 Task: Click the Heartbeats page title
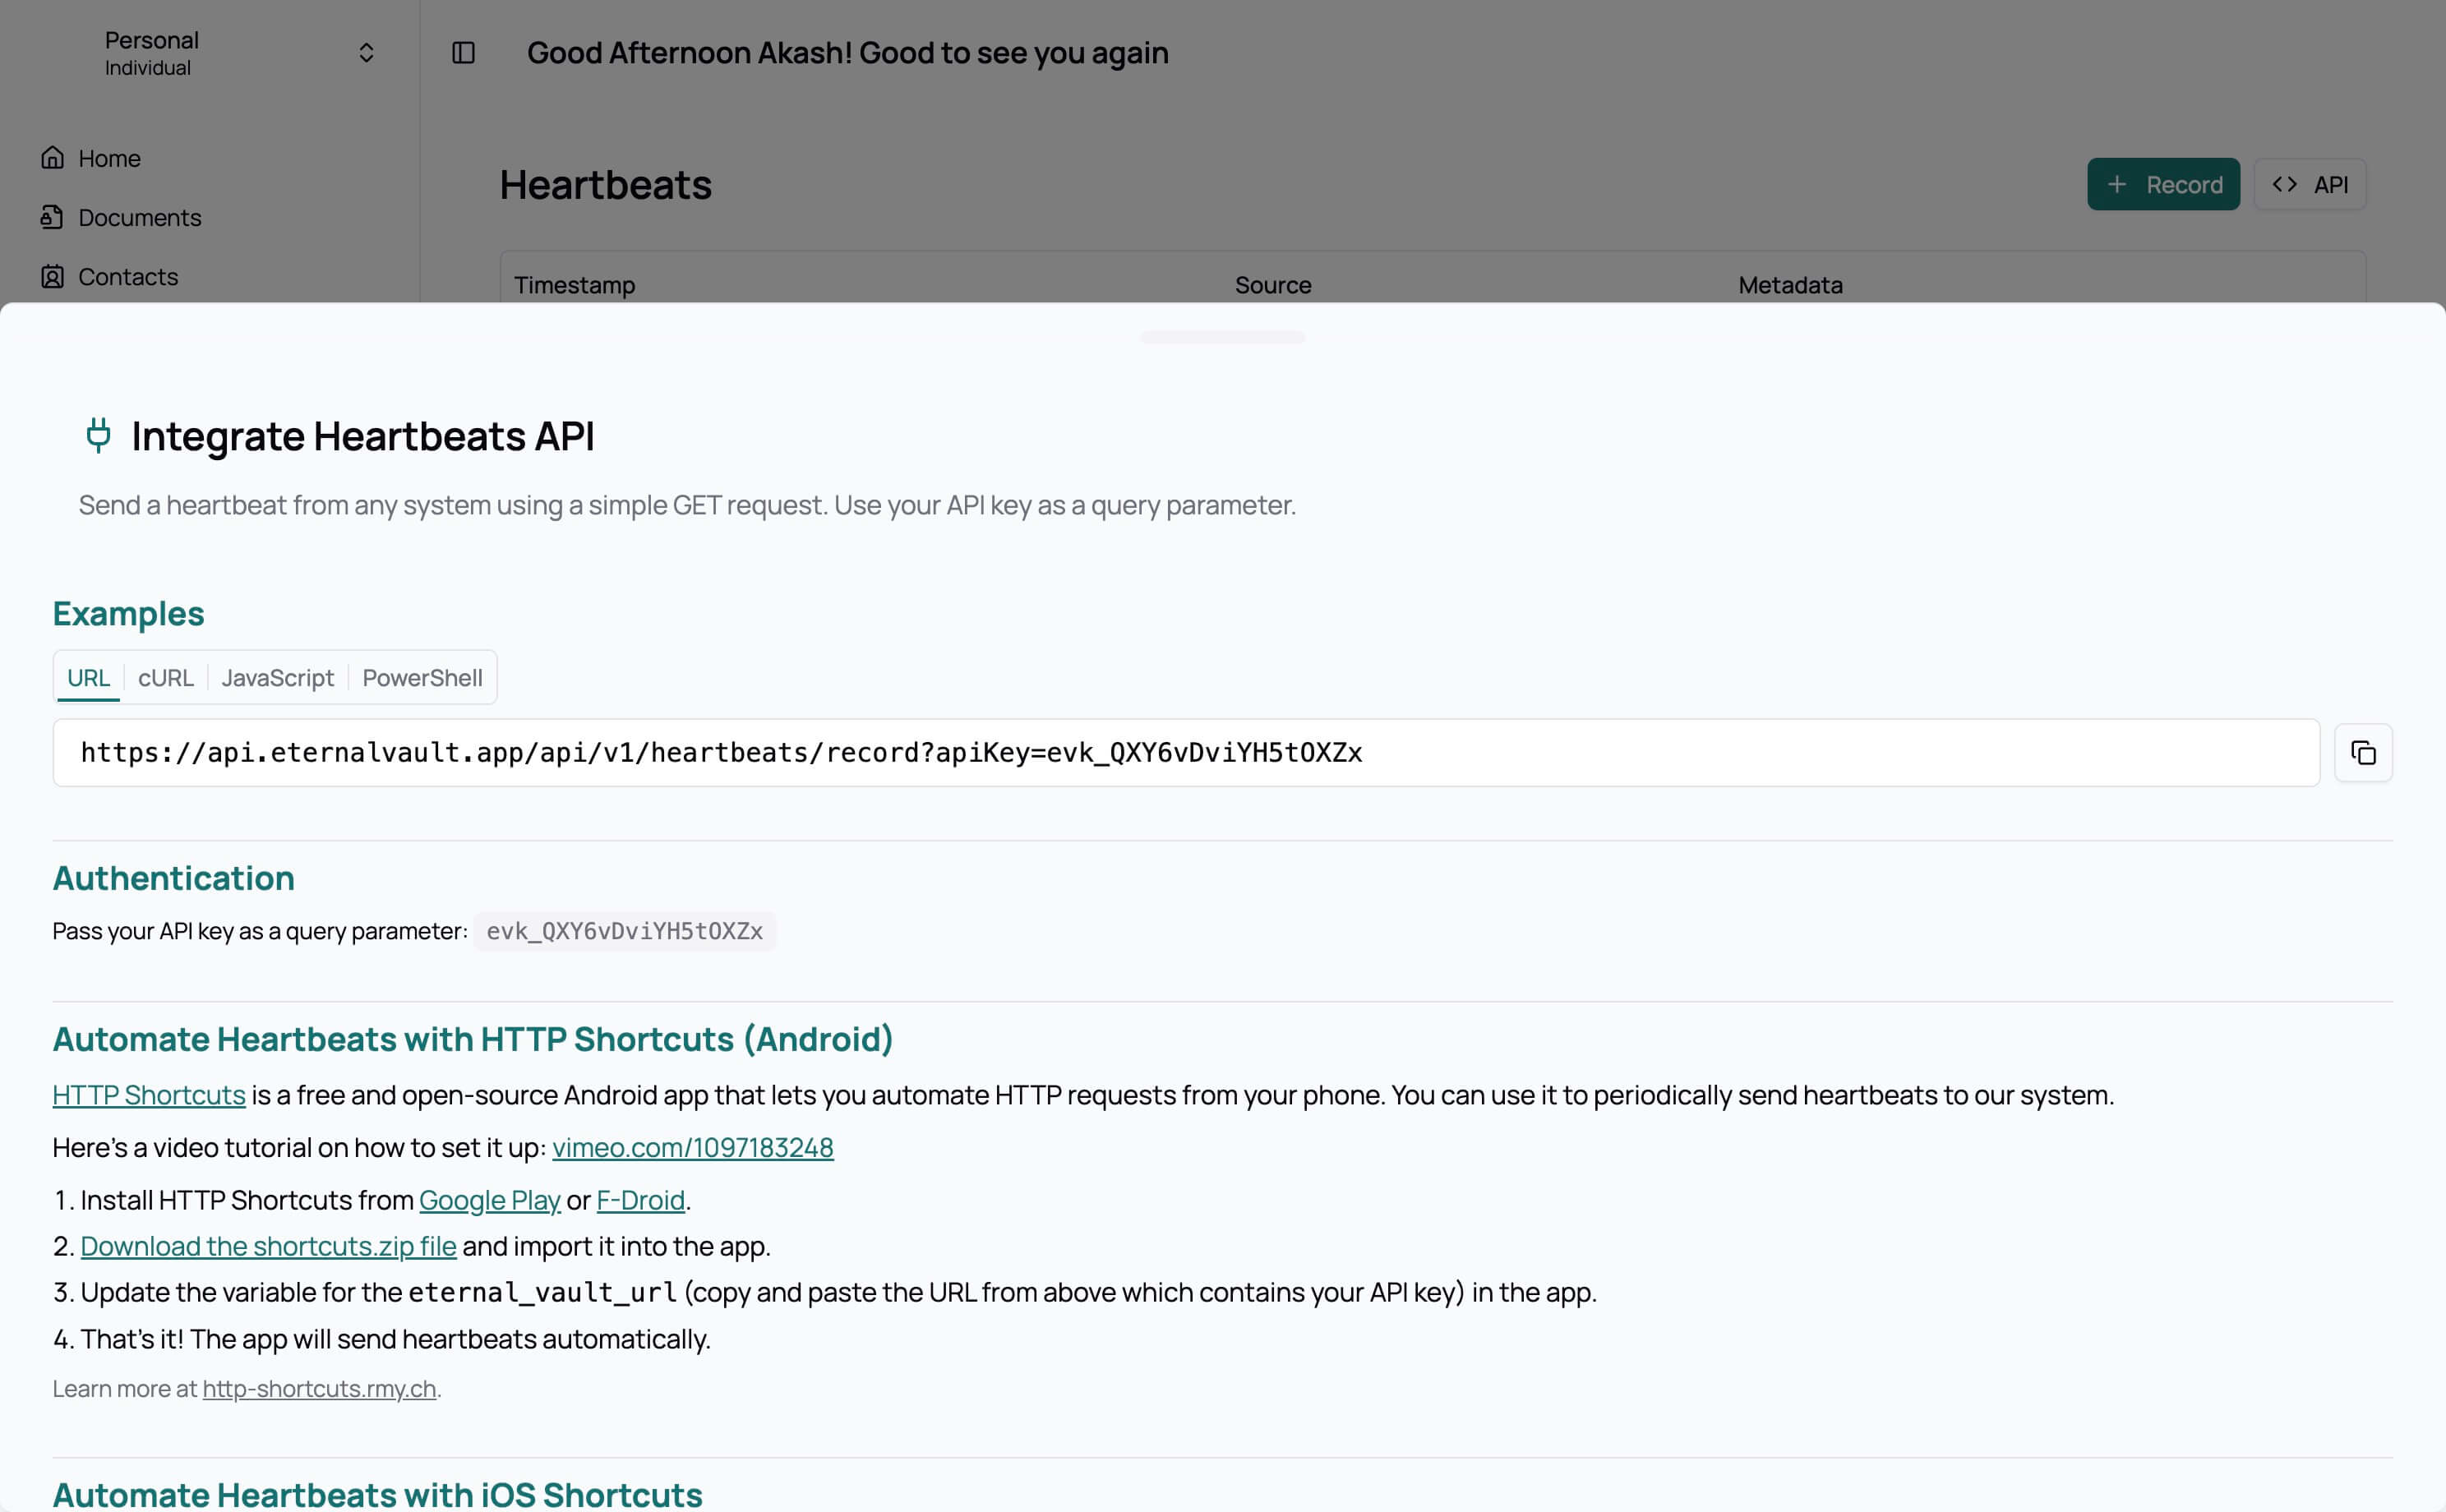605,185
